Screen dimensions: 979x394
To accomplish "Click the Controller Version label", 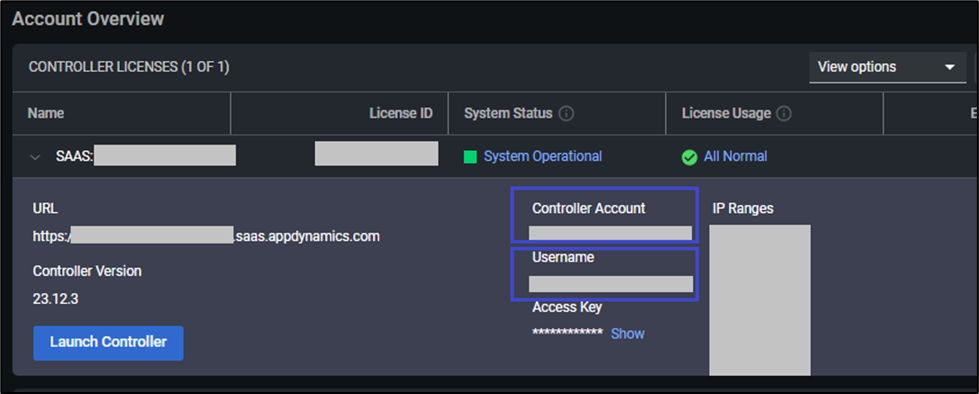I will click(87, 272).
